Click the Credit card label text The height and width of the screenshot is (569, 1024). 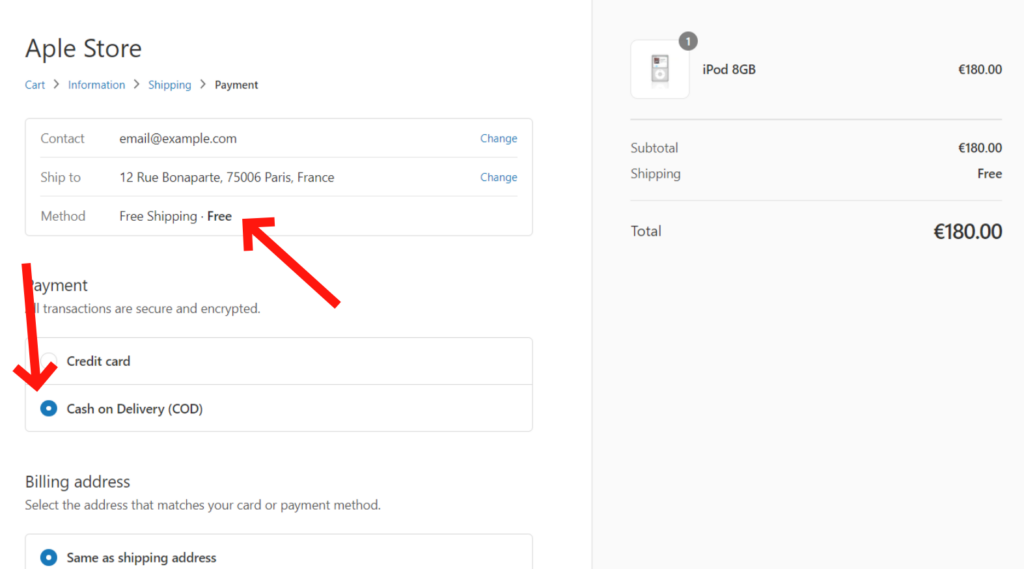pos(98,361)
